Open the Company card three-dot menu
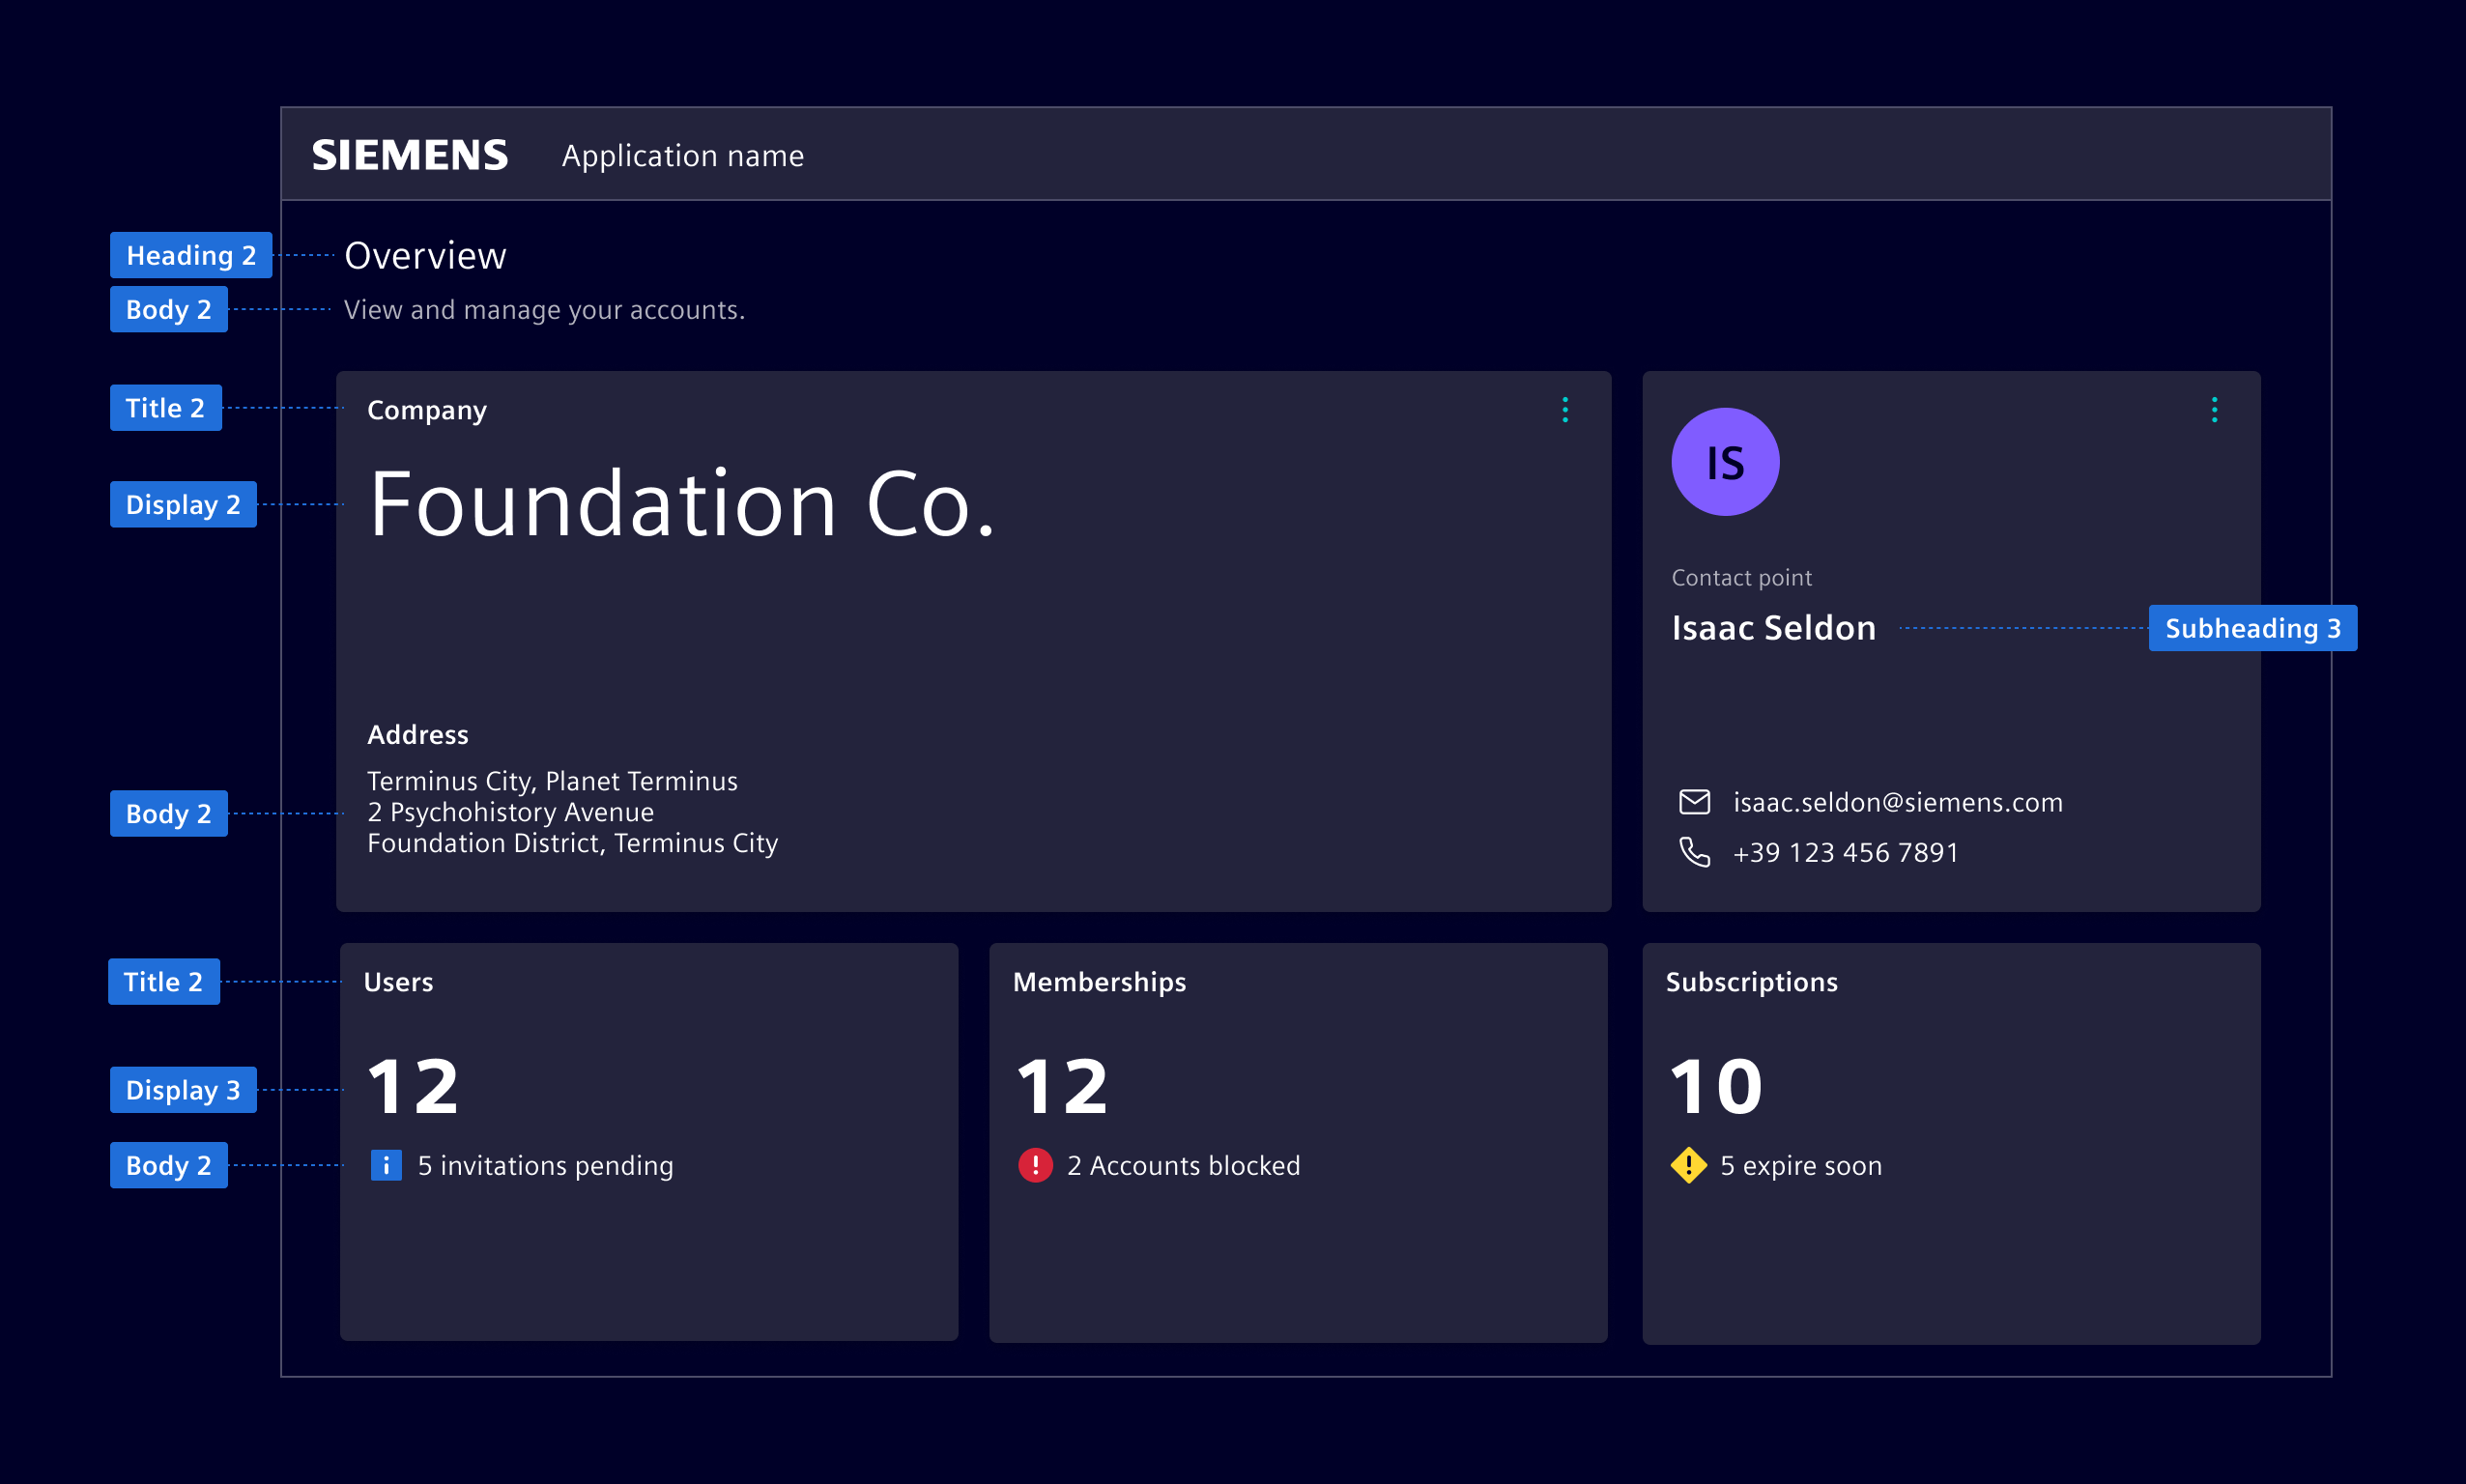This screenshot has width=2466, height=1484. point(1565,410)
